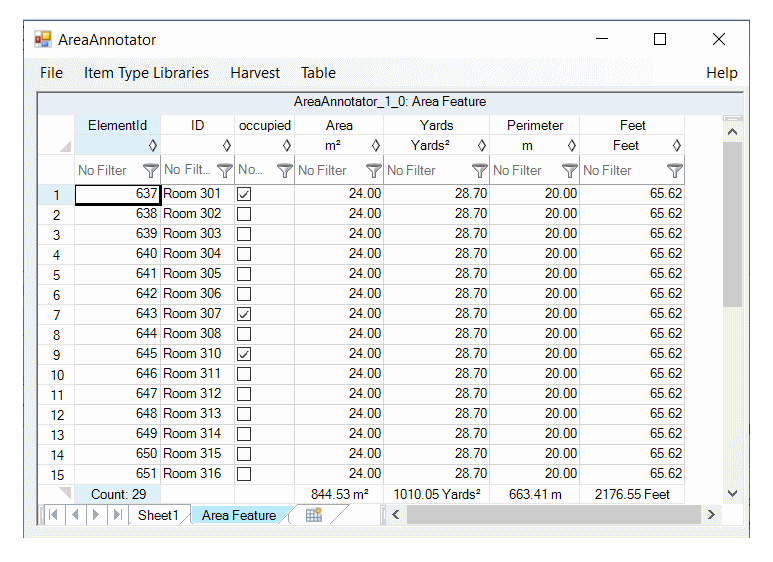Click the Perimeter column header
Image resolution: width=773 pixels, height=562 pixels.
point(535,125)
